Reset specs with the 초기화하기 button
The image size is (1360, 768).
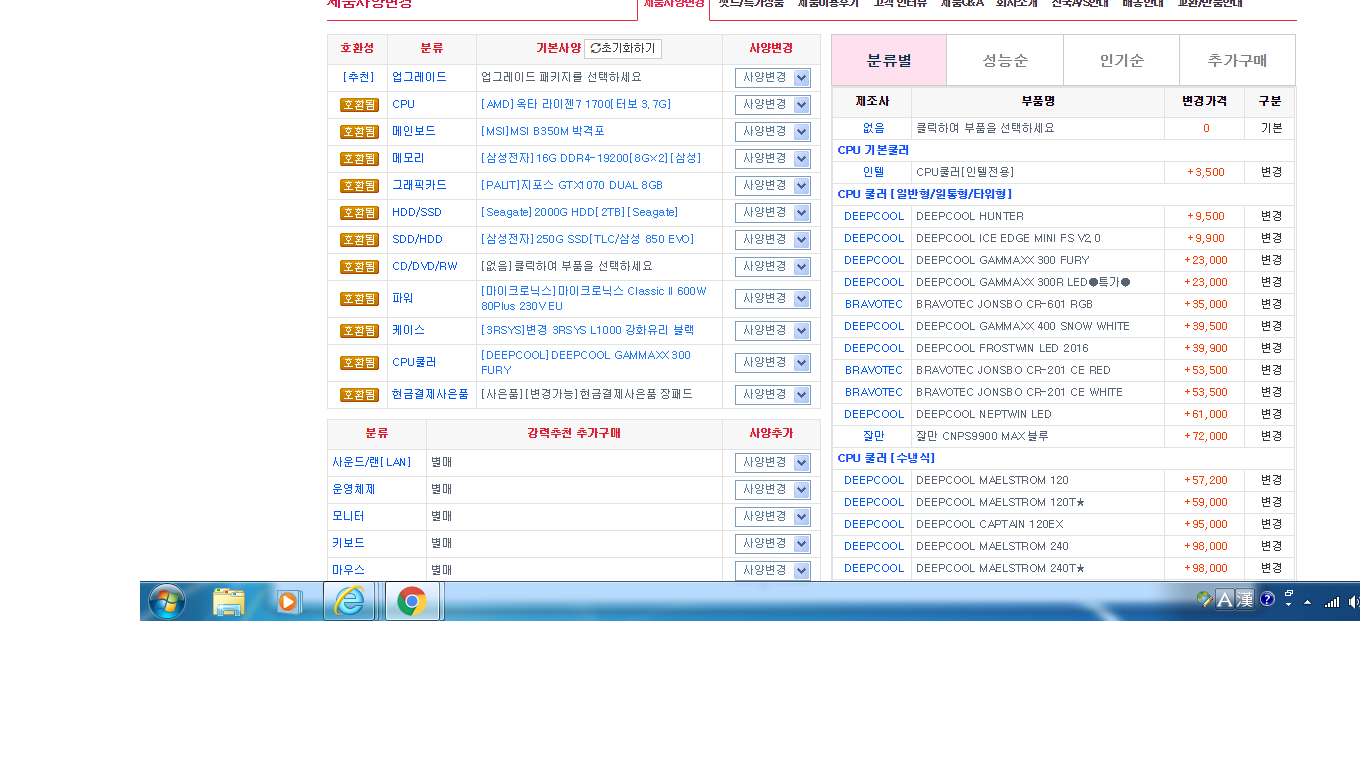click(623, 49)
